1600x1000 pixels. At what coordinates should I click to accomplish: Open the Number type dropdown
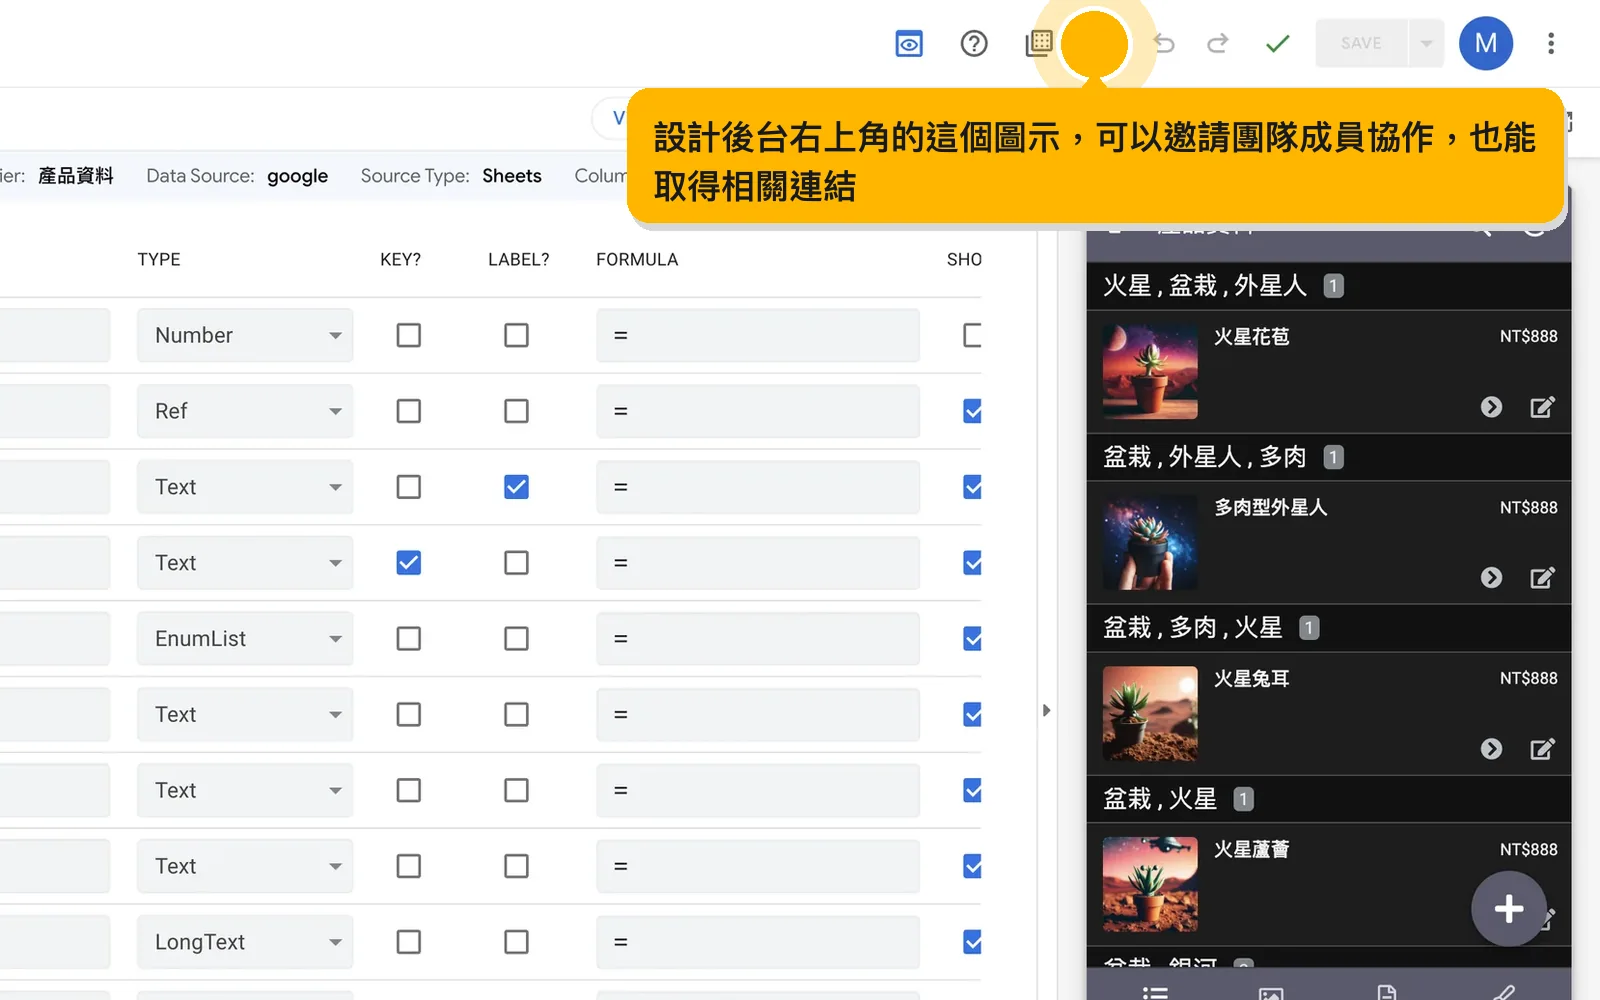245,335
